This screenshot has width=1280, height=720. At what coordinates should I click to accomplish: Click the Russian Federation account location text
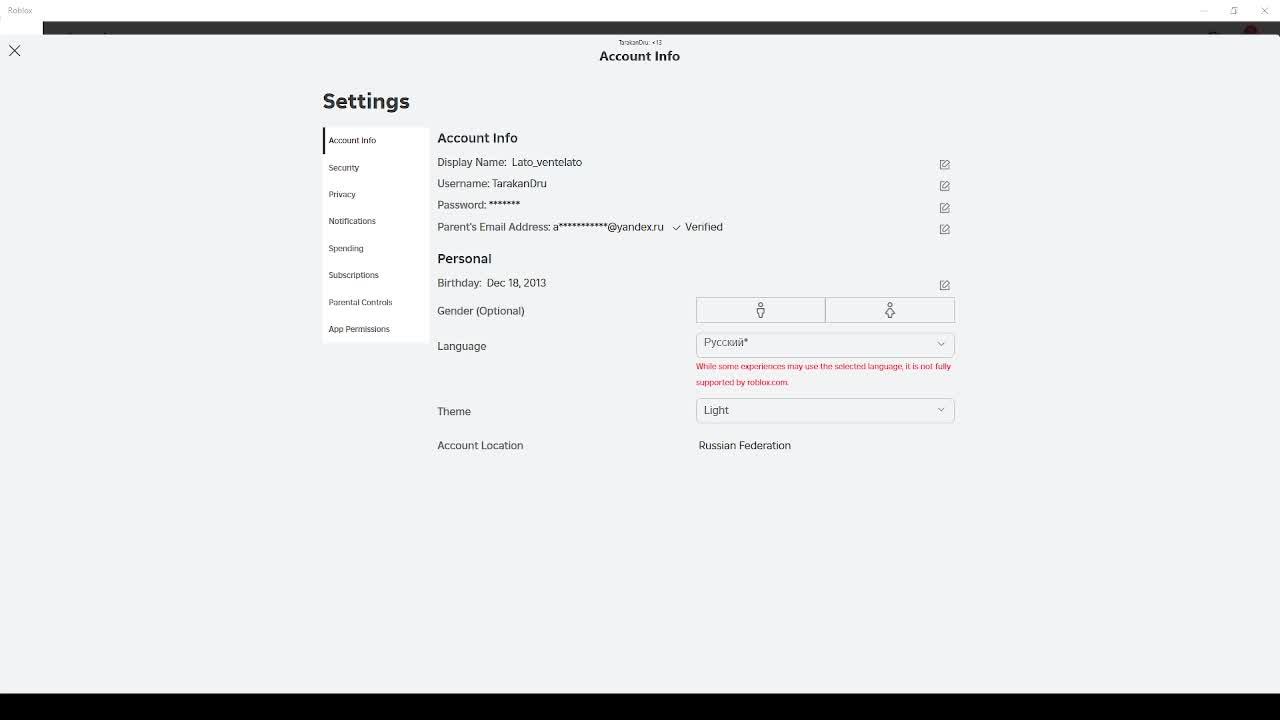coord(745,445)
